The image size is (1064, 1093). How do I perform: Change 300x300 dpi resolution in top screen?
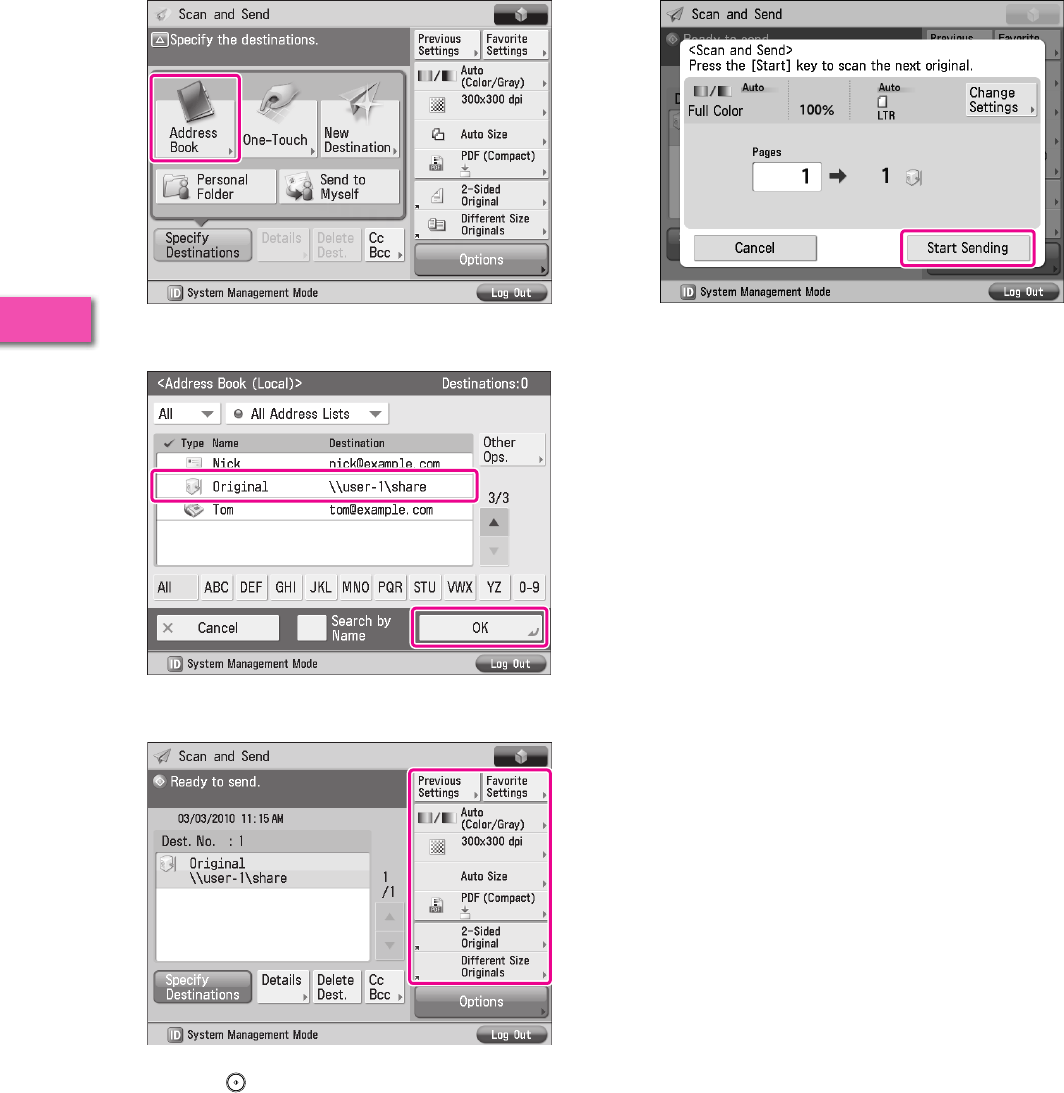(481, 105)
